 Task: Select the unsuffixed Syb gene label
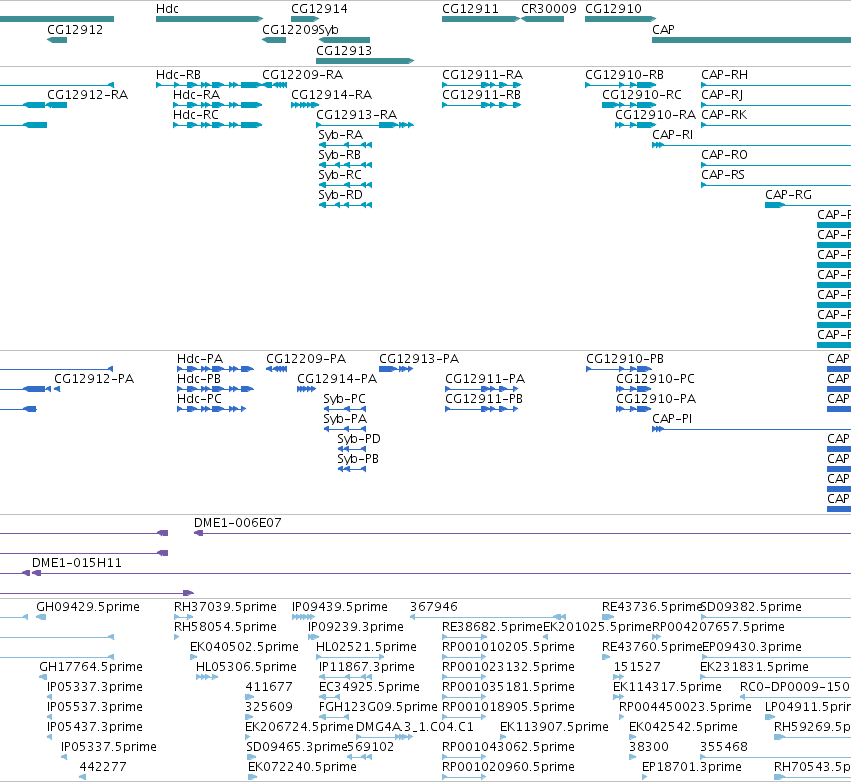[328, 29]
